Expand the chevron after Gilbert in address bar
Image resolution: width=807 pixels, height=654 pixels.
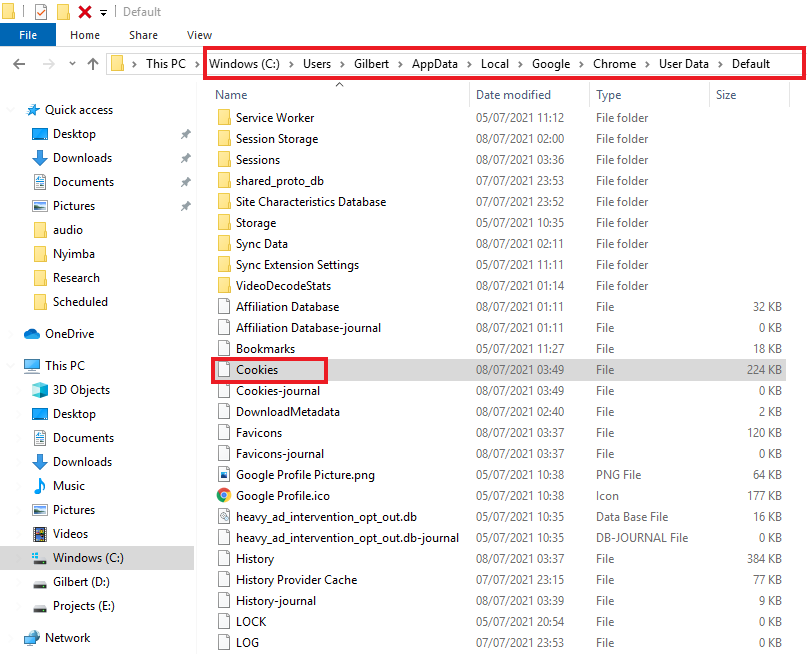400,64
